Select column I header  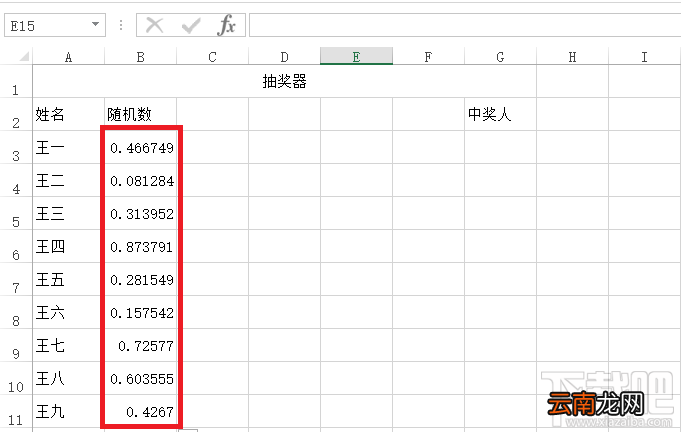click(645, 57)
